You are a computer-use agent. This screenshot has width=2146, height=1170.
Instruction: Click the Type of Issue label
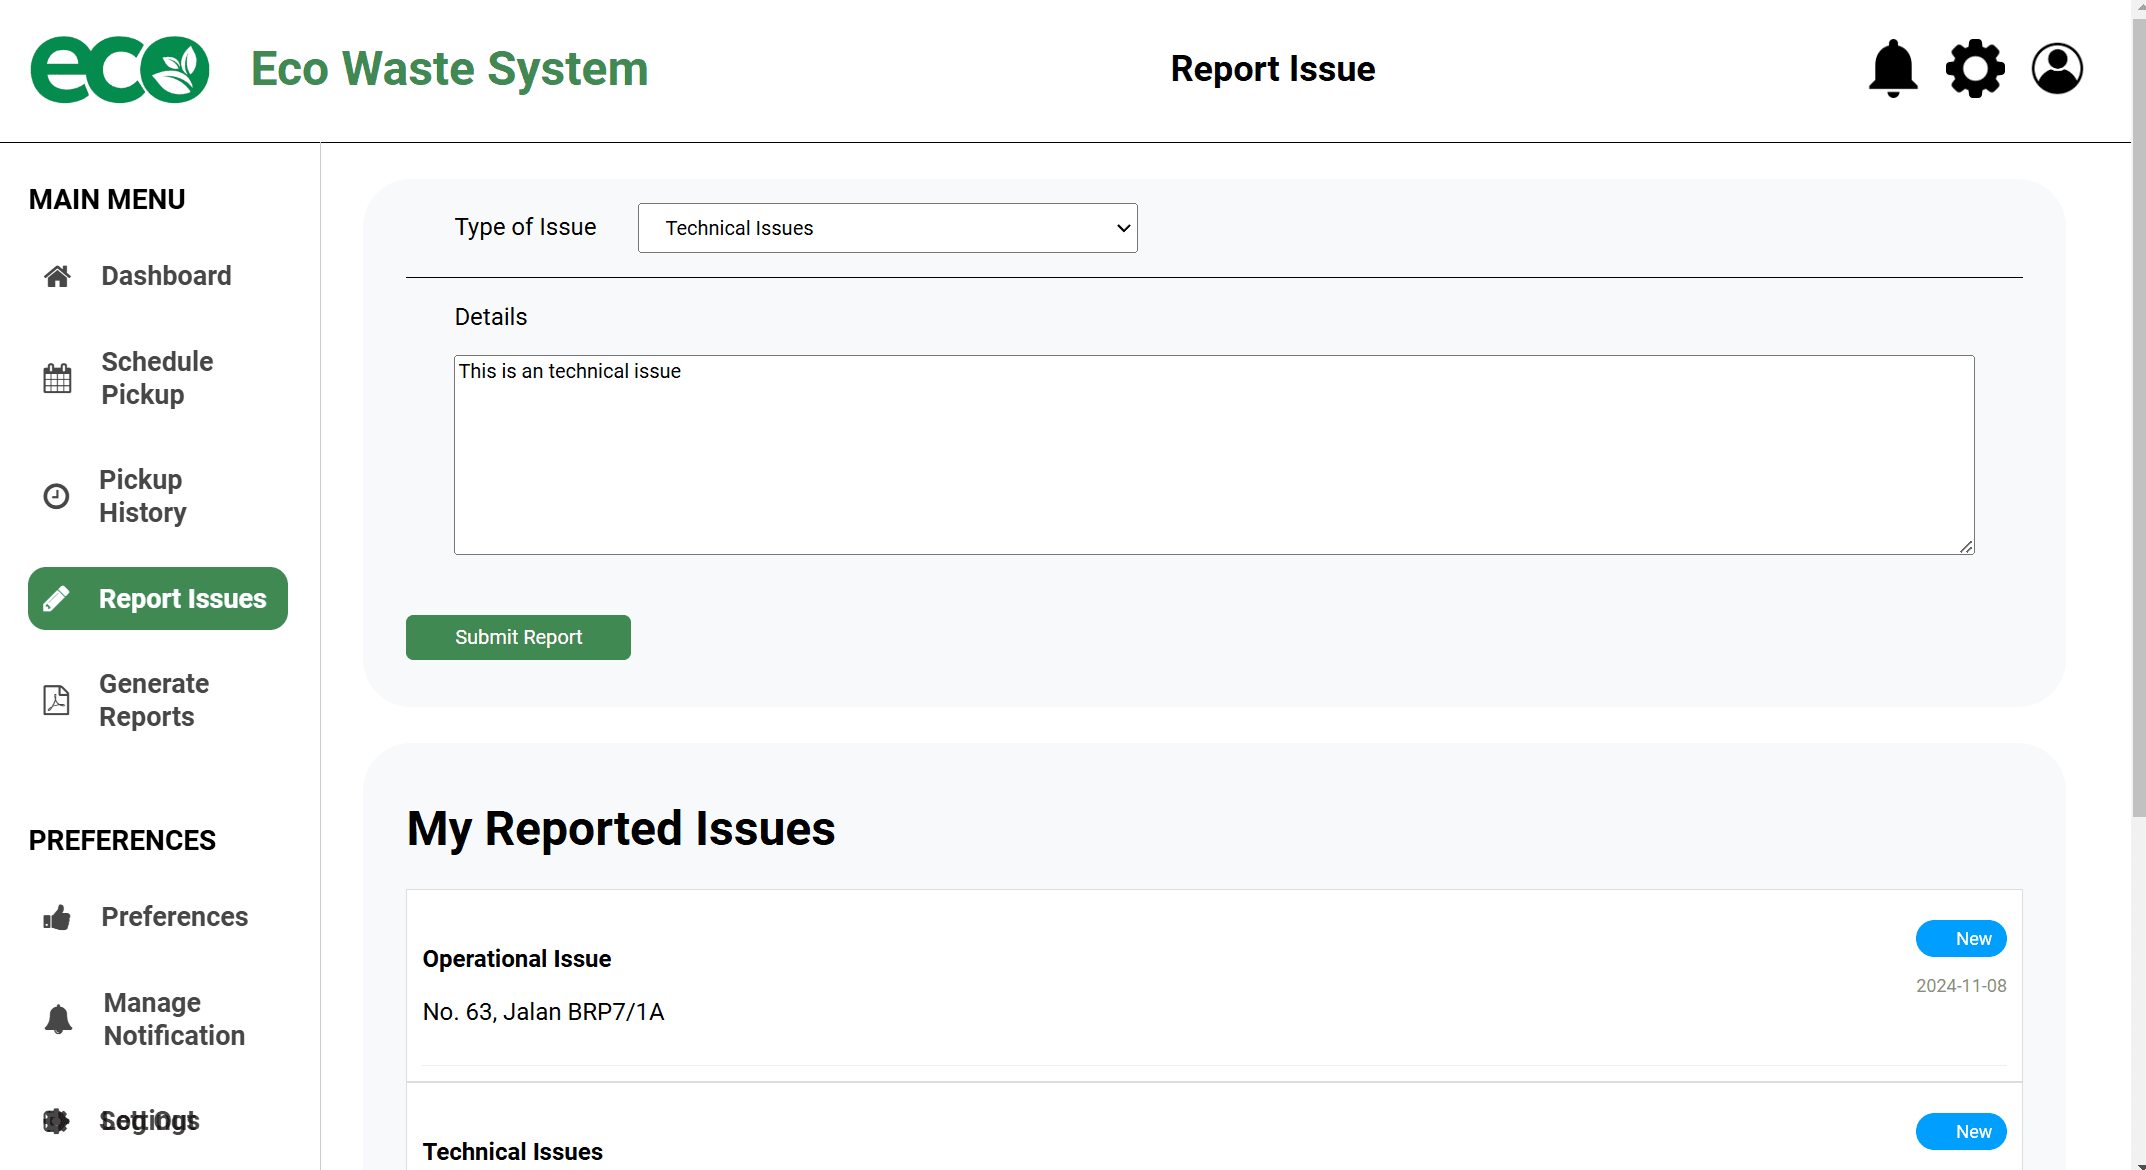click(x=526, y=227)
